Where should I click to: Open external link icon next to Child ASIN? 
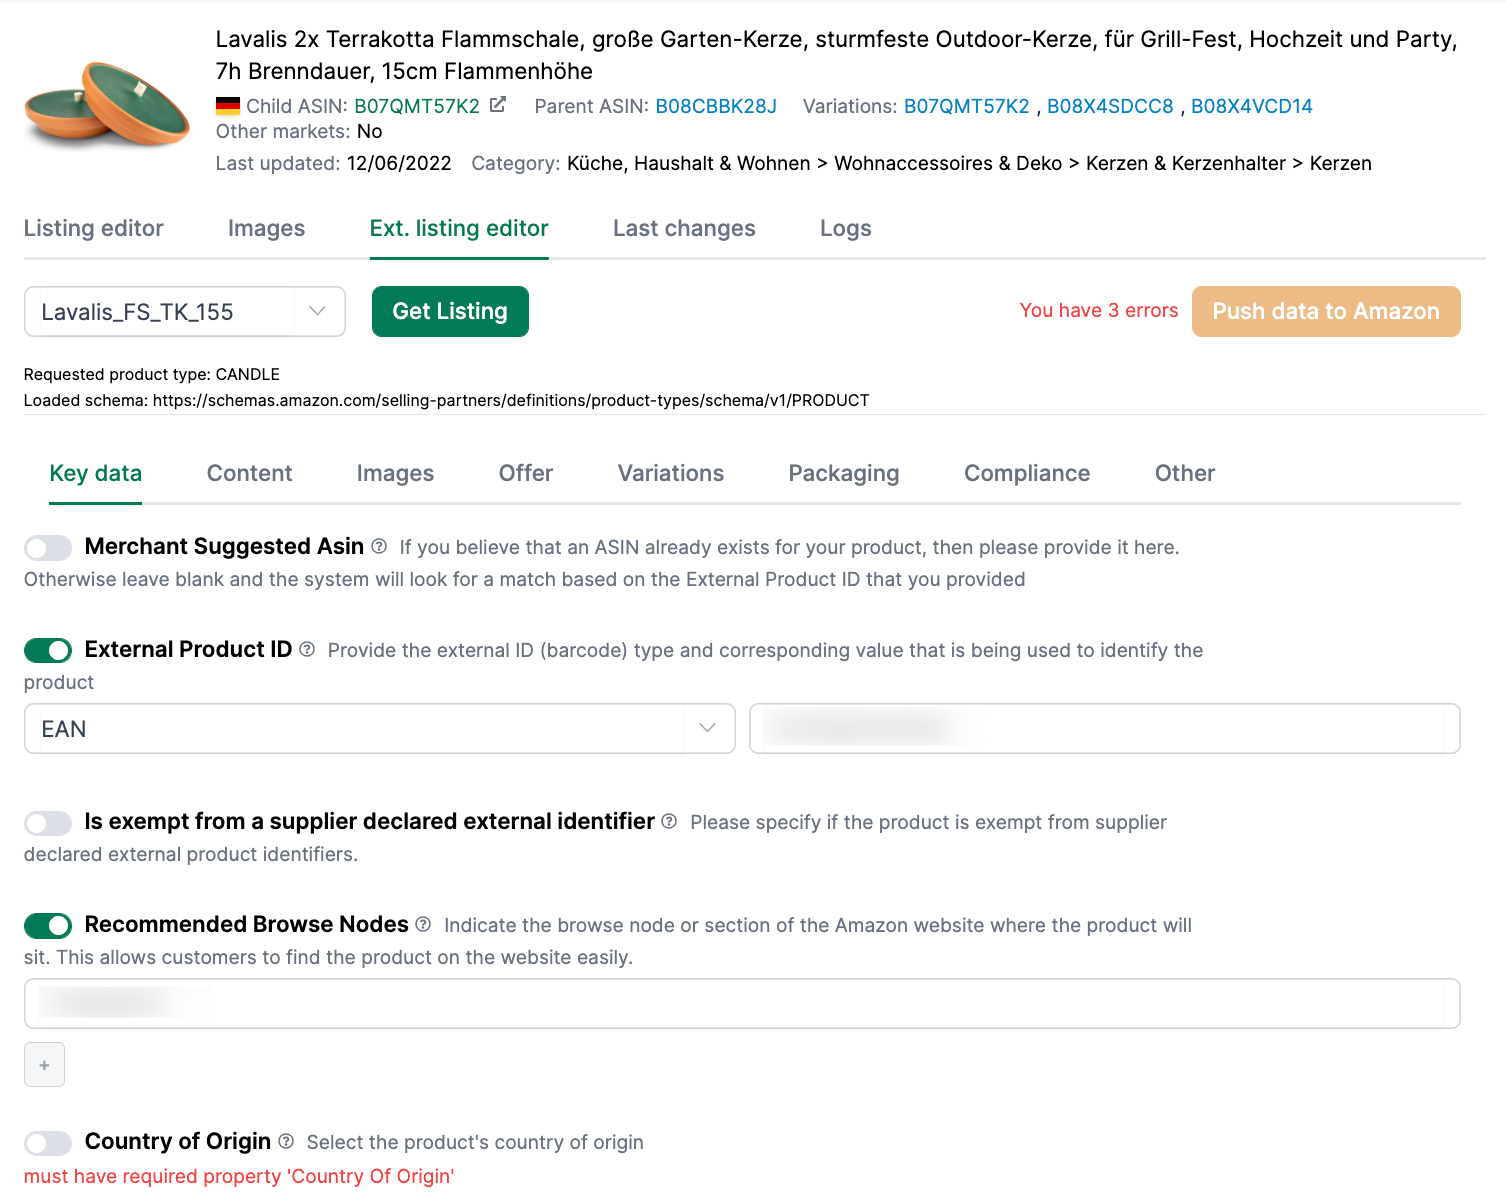pyautogui.click(x=497, y=104)
